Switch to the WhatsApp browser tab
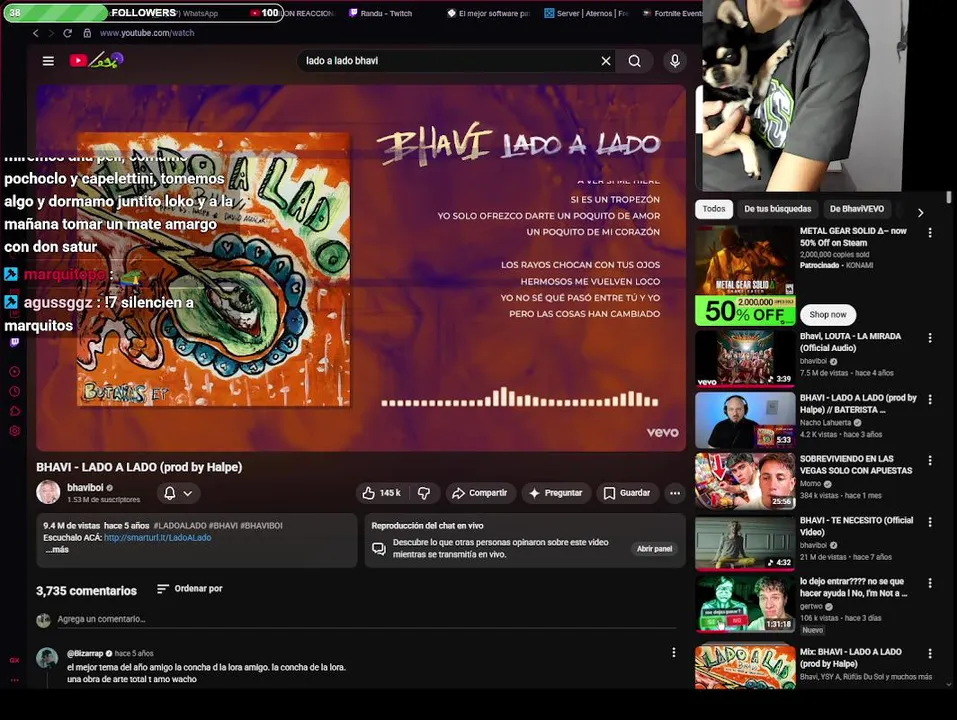 pyautogui.click(x=200, y=13)
